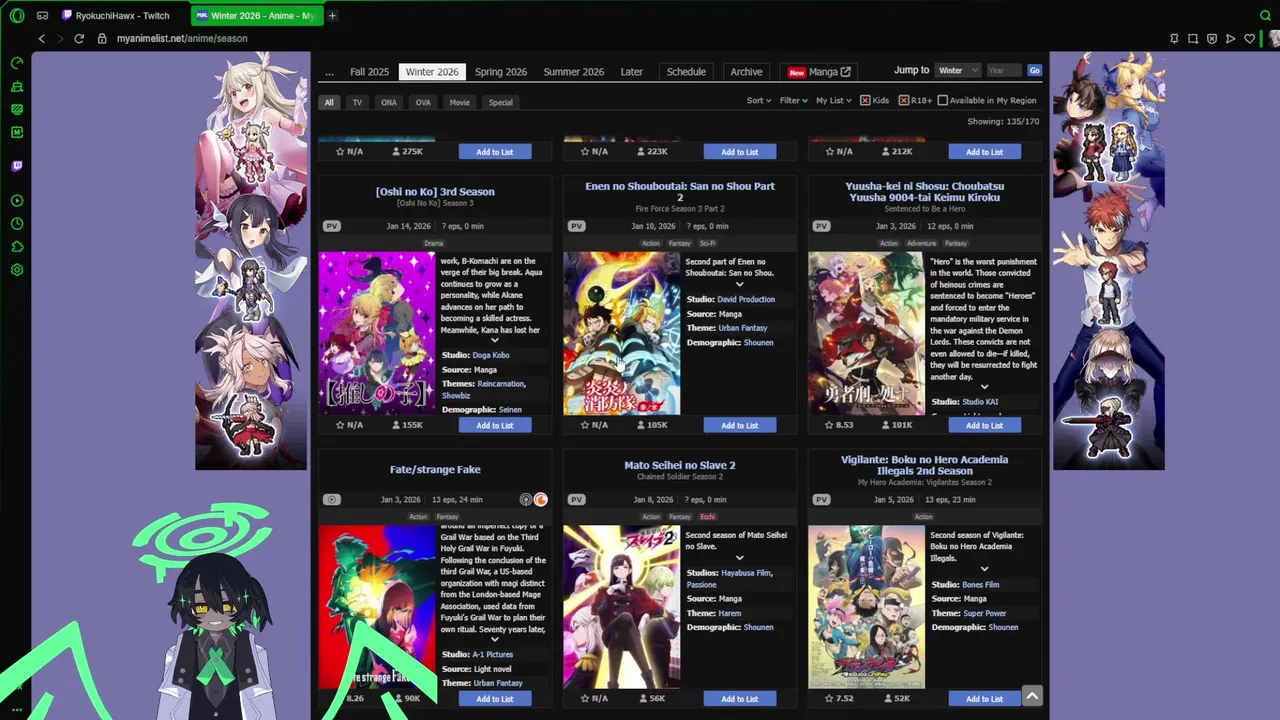
Task: Expand Enen no Shouboutai synopsis arrow
Action: (739, 284)
